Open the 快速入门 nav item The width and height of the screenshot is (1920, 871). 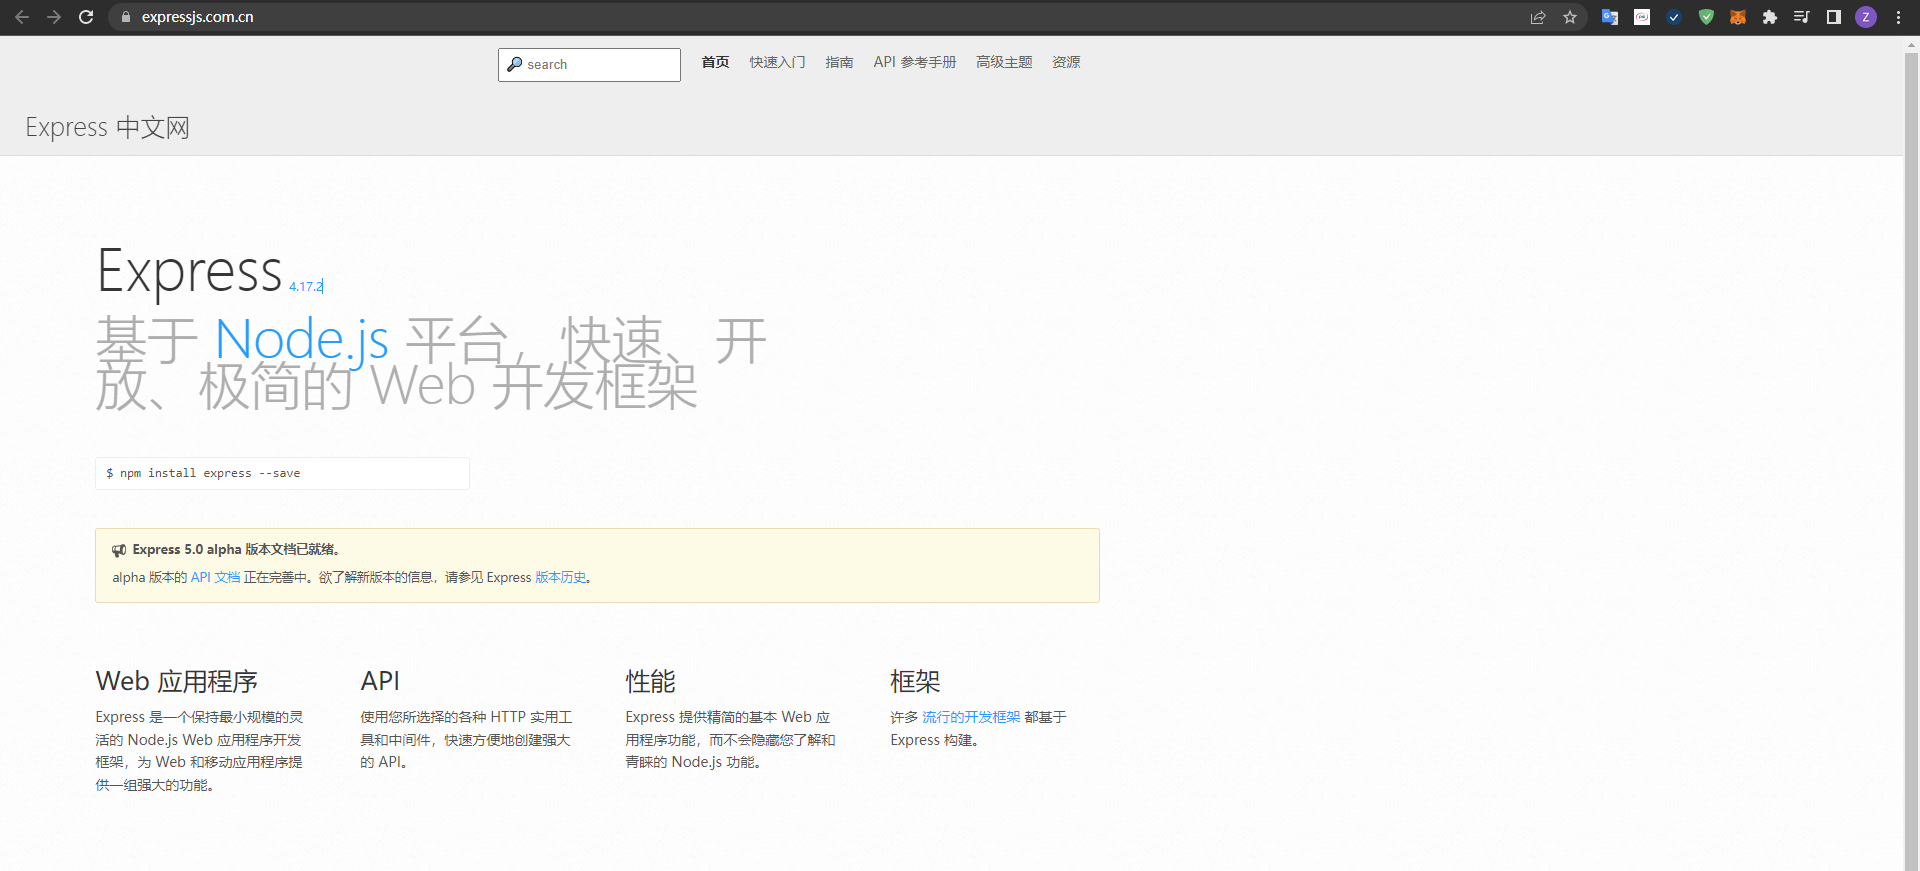click(x=777, y=62)
